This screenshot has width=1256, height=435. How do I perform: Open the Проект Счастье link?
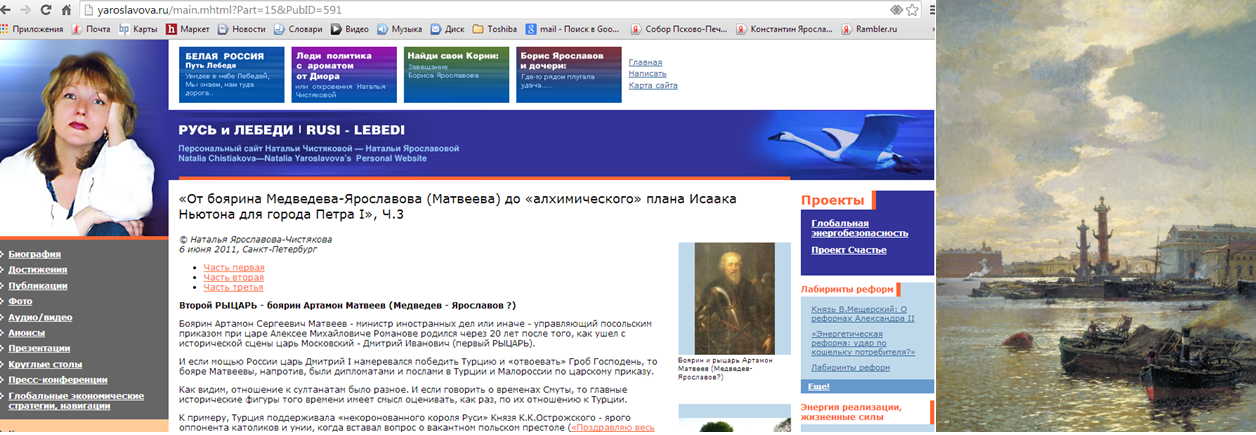pyautogui.click(x=849, y=250)
